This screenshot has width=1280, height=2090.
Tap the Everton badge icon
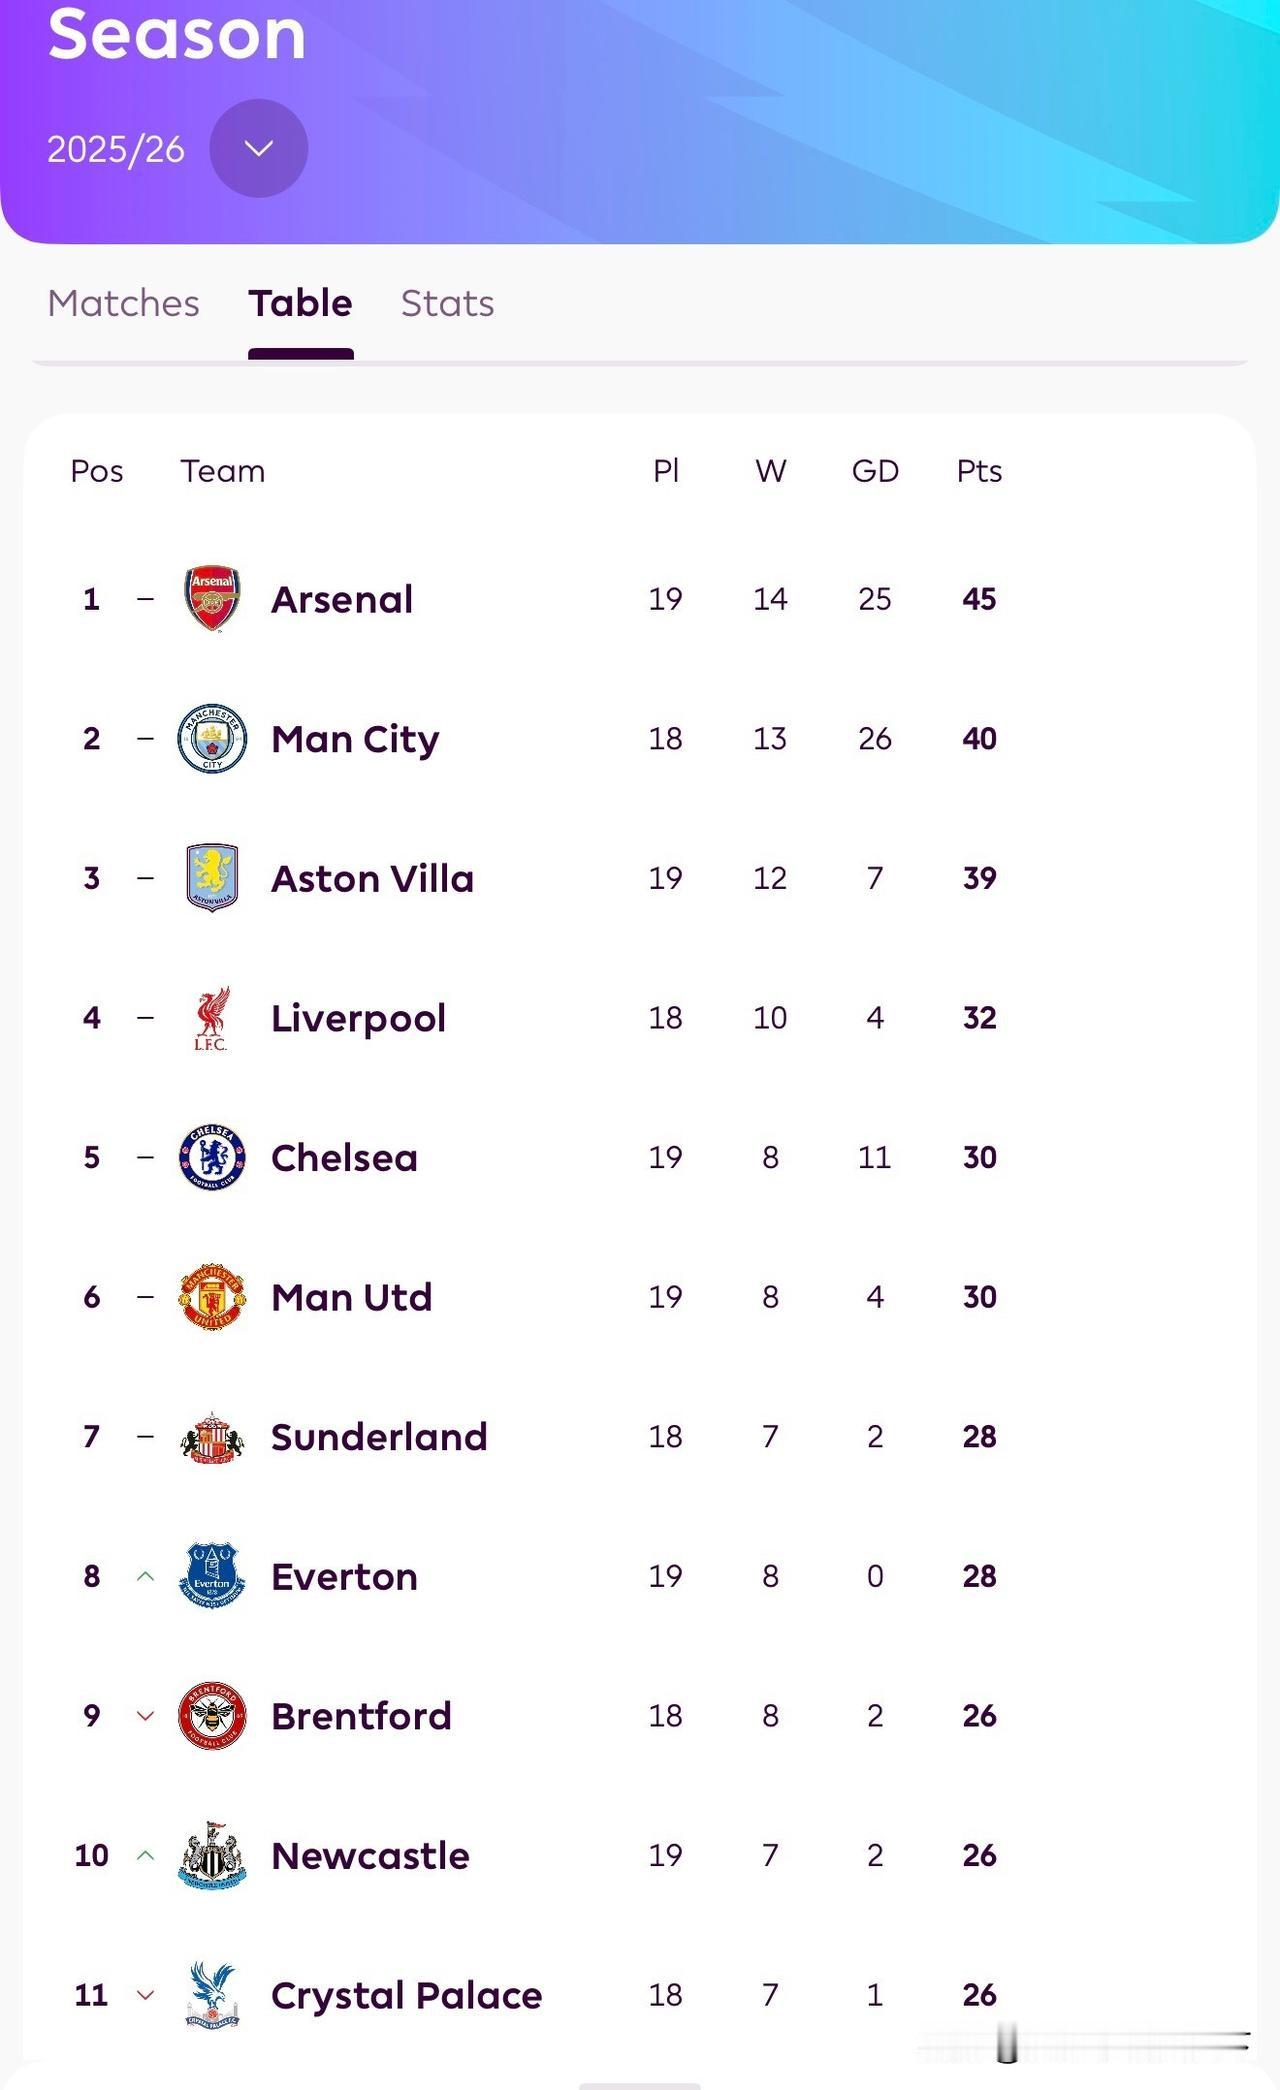(x=212, y=1575)
